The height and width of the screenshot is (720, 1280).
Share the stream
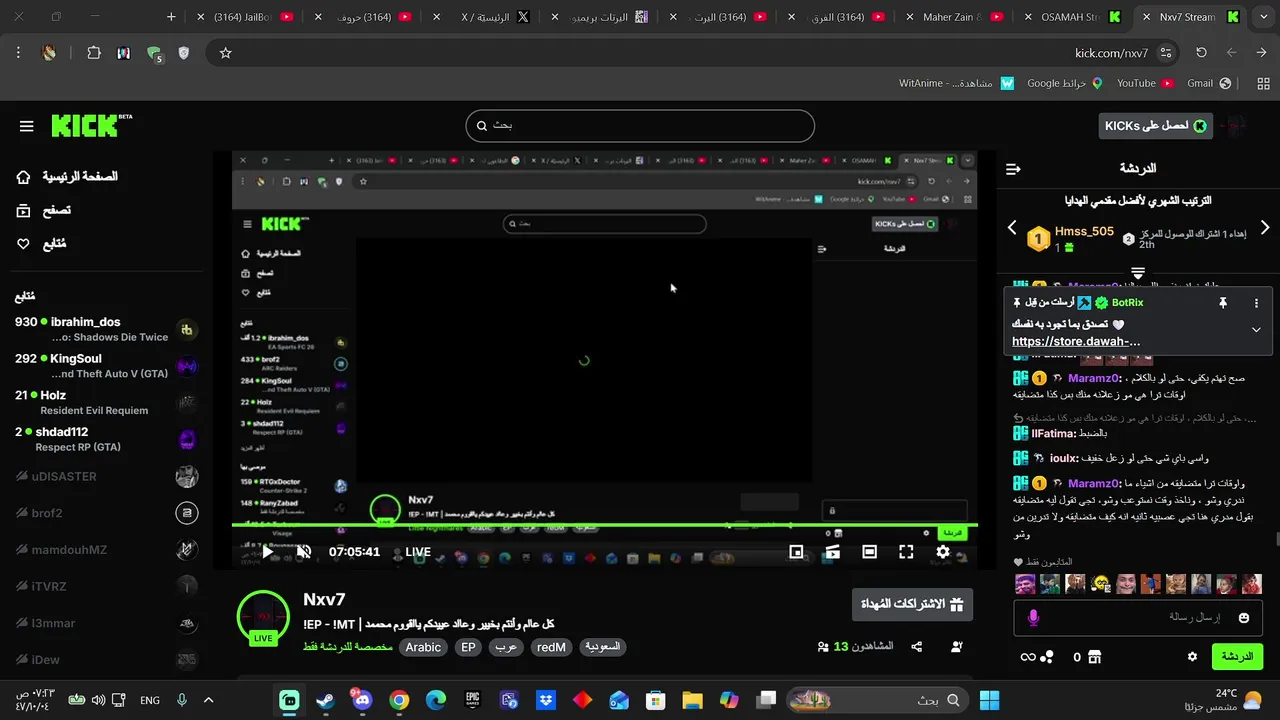point(917,647)
